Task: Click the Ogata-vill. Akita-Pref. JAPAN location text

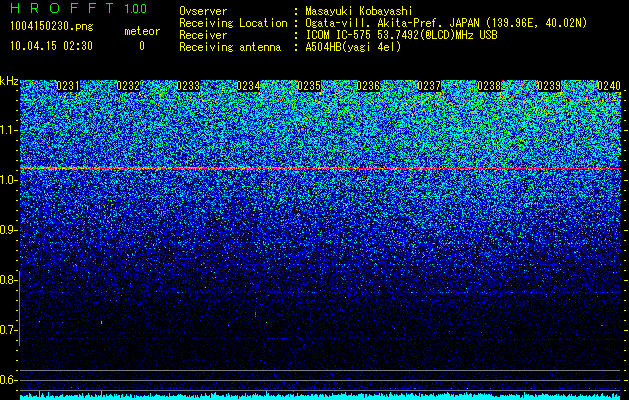Action: coord(446,23)
